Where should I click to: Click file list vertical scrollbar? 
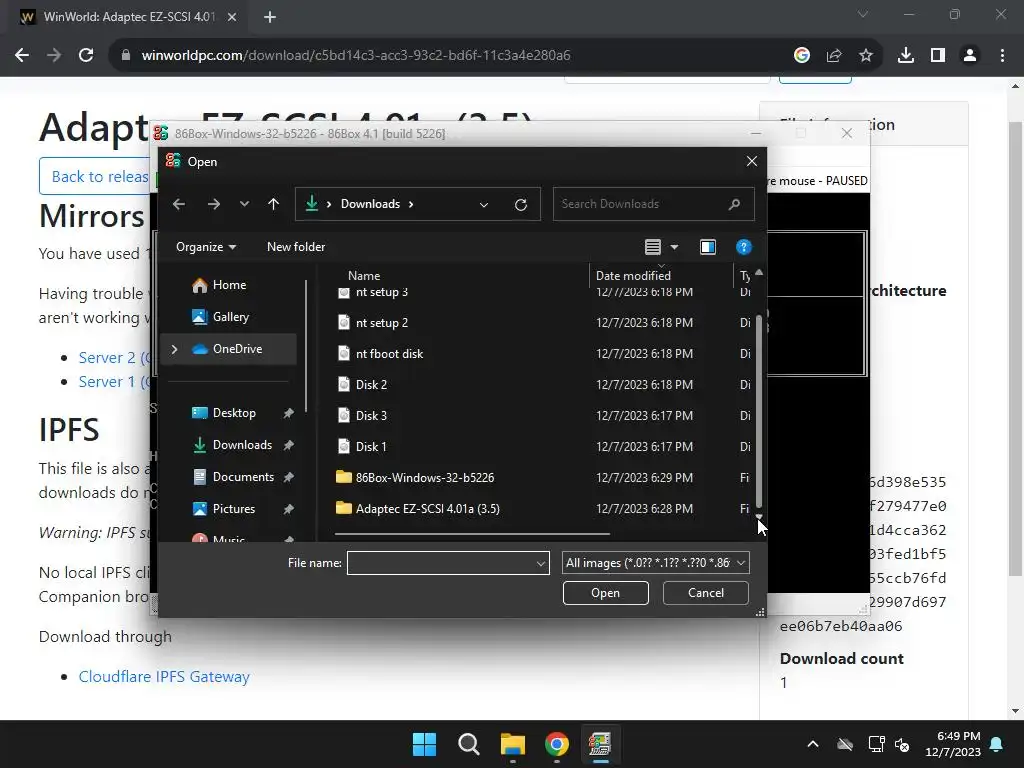(x=759, y=411)
